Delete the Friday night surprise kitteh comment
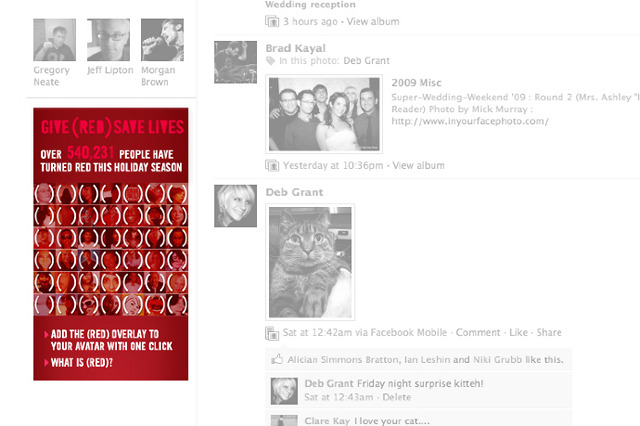The width and height of the screenshot is (640, 426). click(396, 397)
